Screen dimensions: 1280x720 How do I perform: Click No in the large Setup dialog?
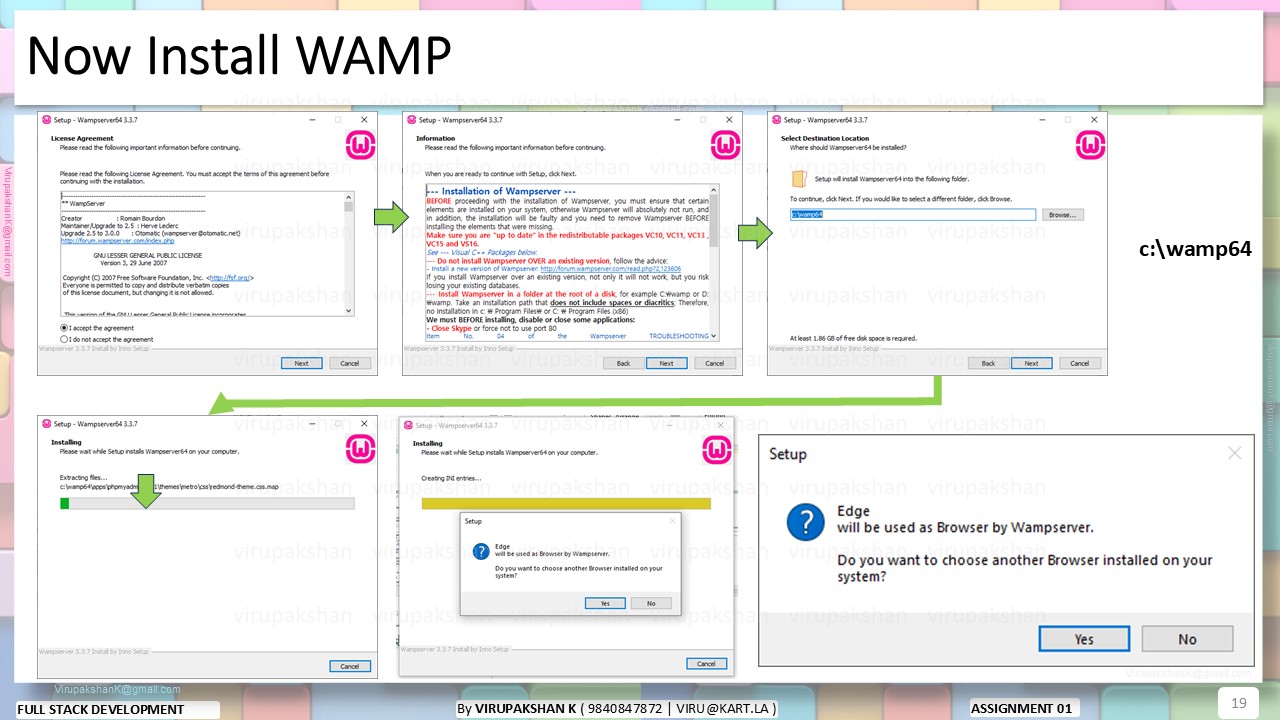pos(1187,639)
